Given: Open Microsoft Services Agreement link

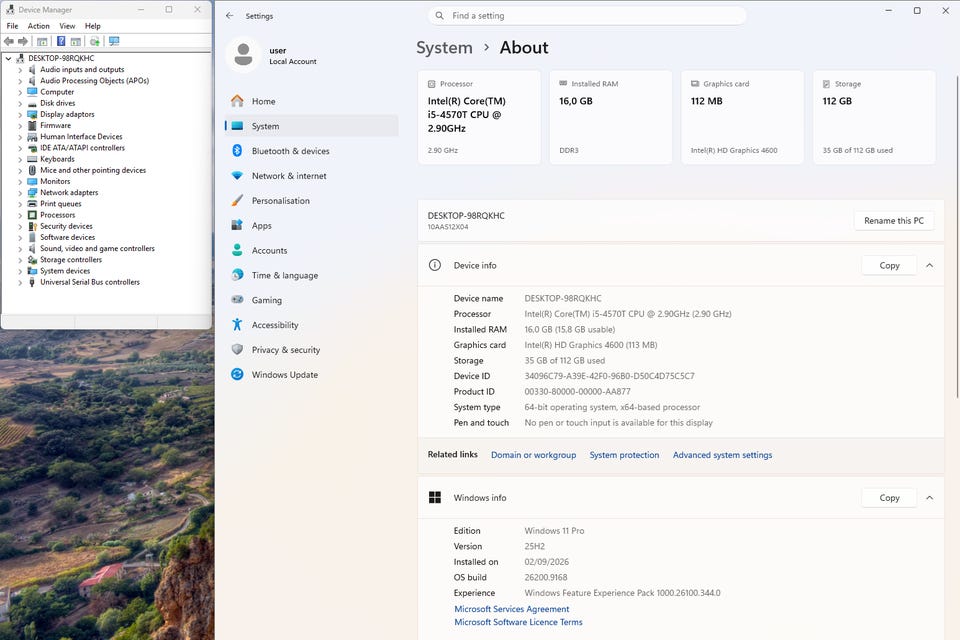Looking at the screenshot, I should (512, 609).
